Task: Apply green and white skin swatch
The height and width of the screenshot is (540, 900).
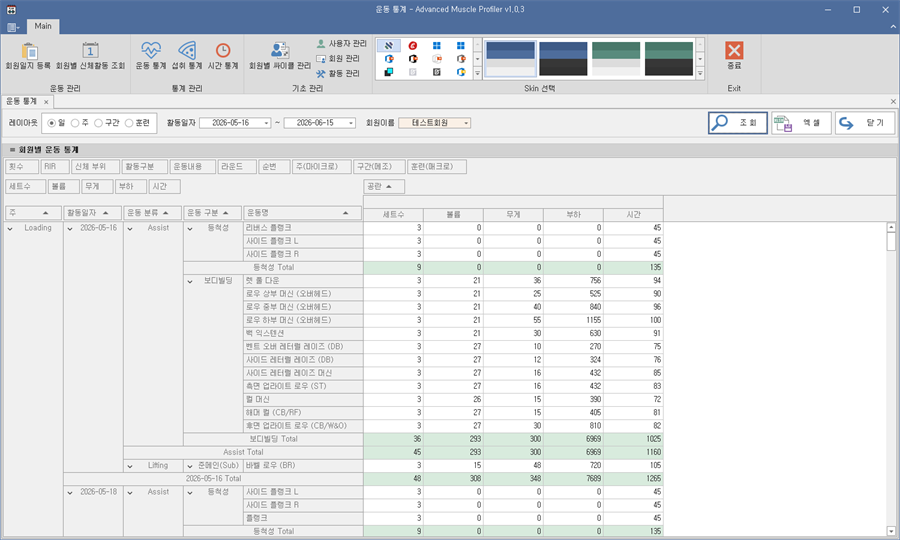Action: click(616, 59)
